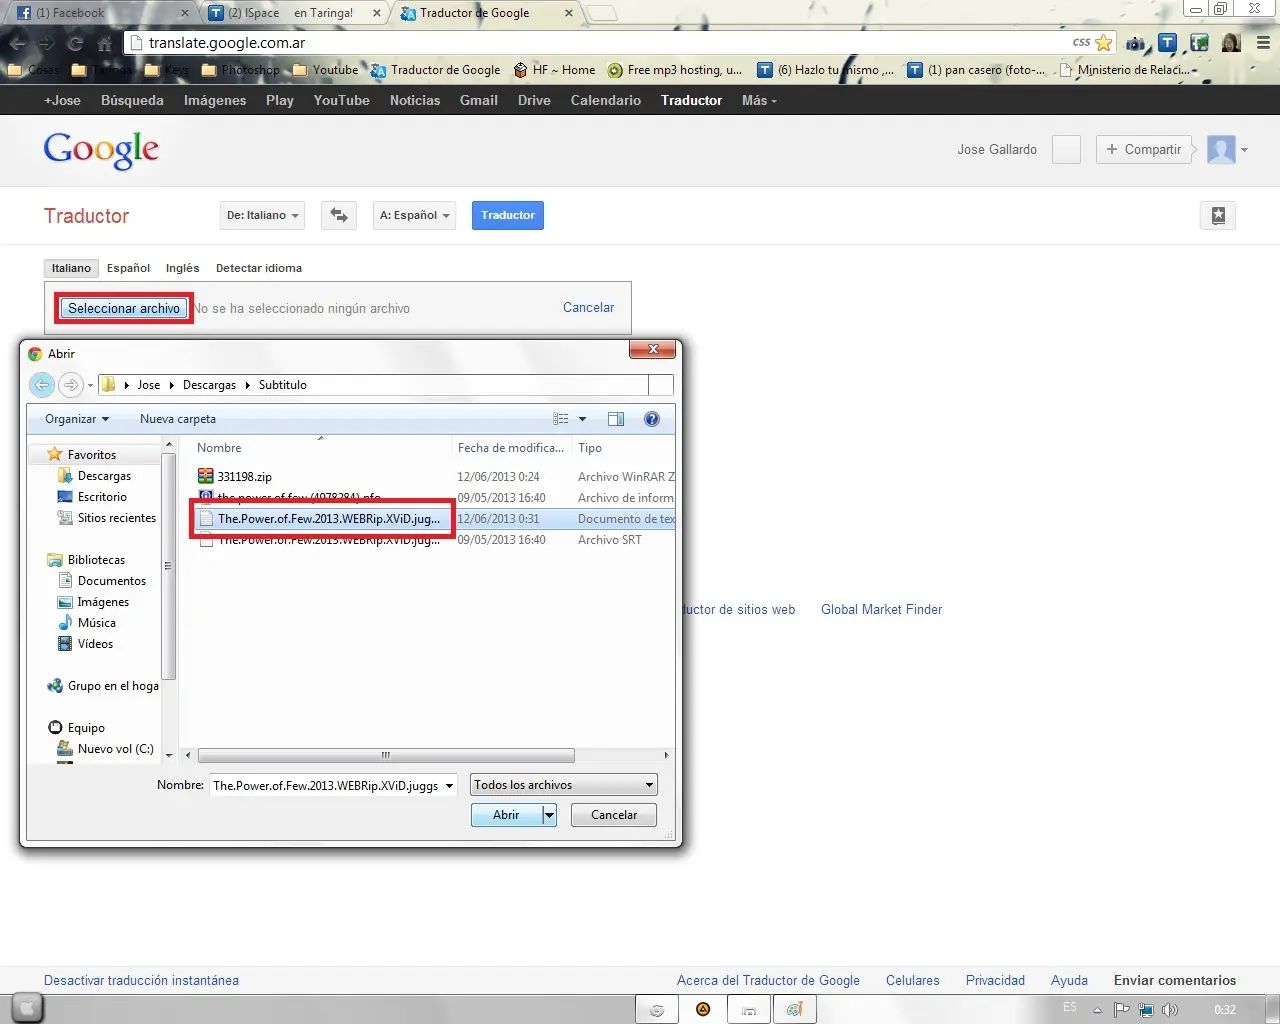The image size is (1280, 1024).
Task: Expand the account options arrow beside avatar
Action: point(1244,150)
